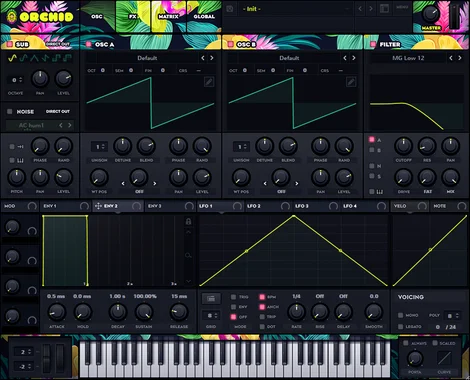The width and height of the screenshot is (470, 380).
Task: Select the ENV 1 tab
Action: (x=65, y=206)
